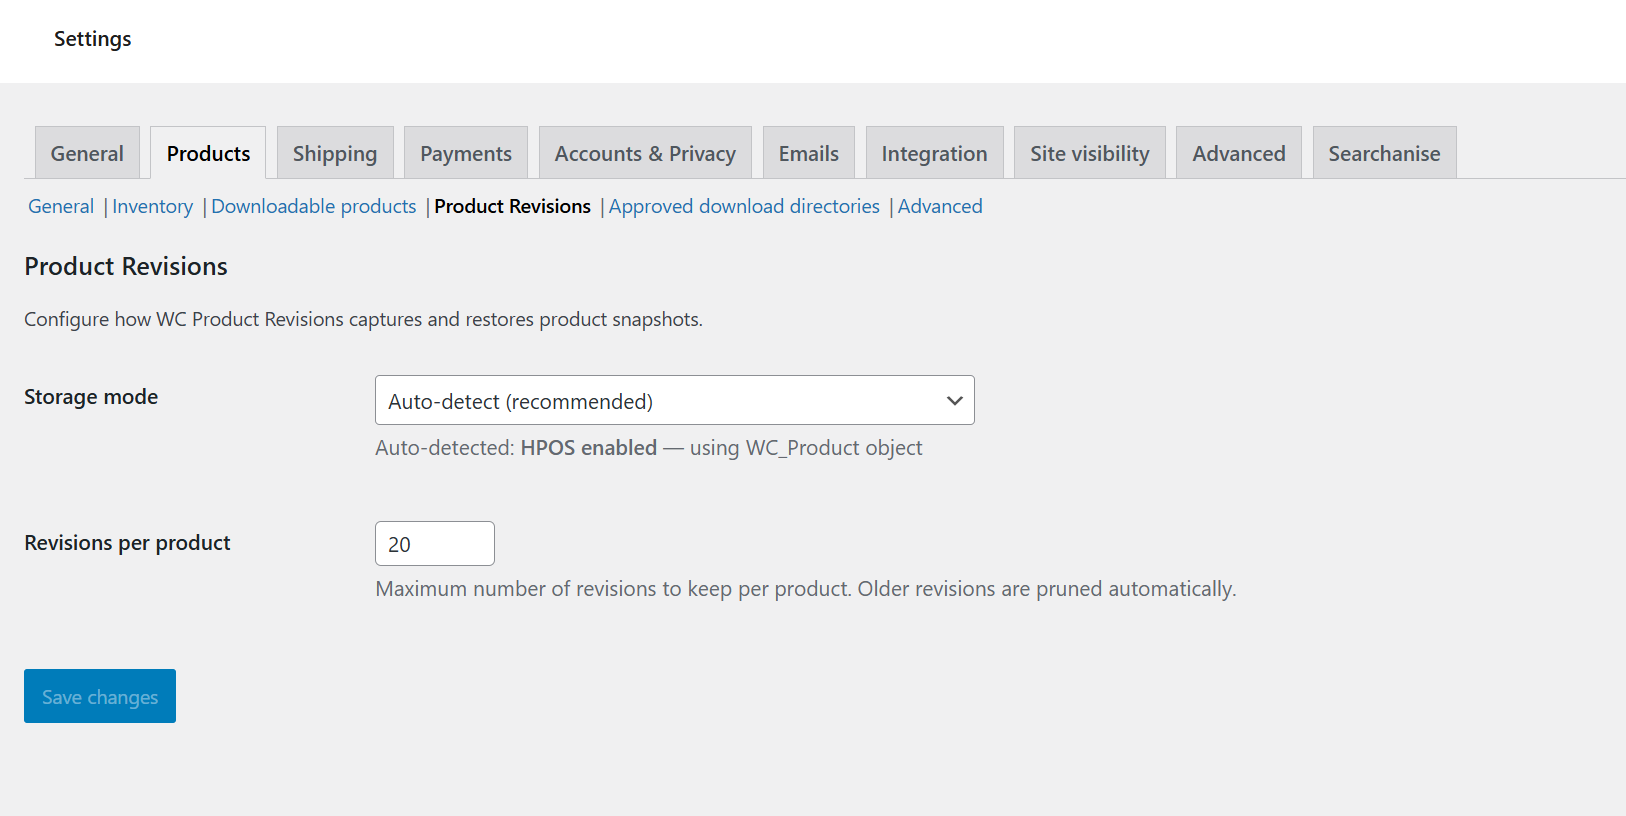Screen dimensions: 1626x816
Task: Go to Downloadable products section
Action: pyautogui.click(x=313, y=206)
